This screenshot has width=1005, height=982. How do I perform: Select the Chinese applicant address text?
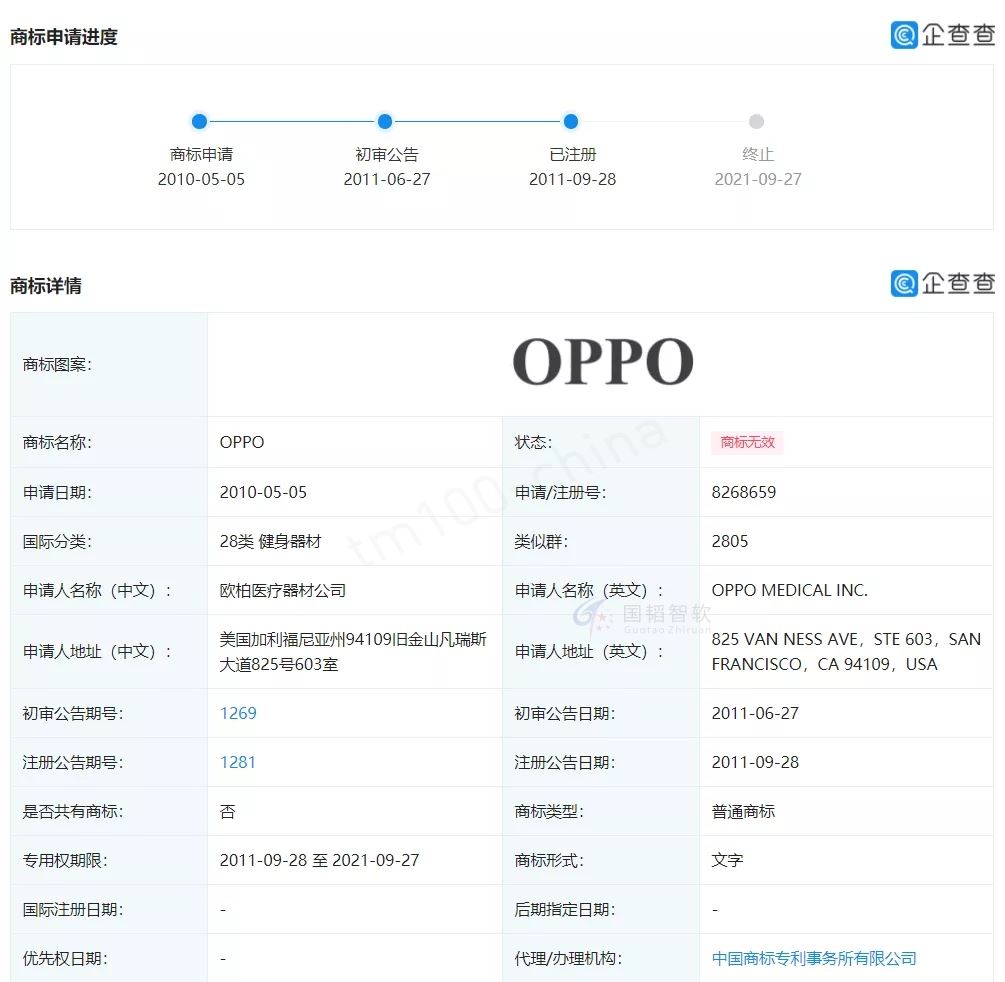pyautogui.click(x=353, y=652)
